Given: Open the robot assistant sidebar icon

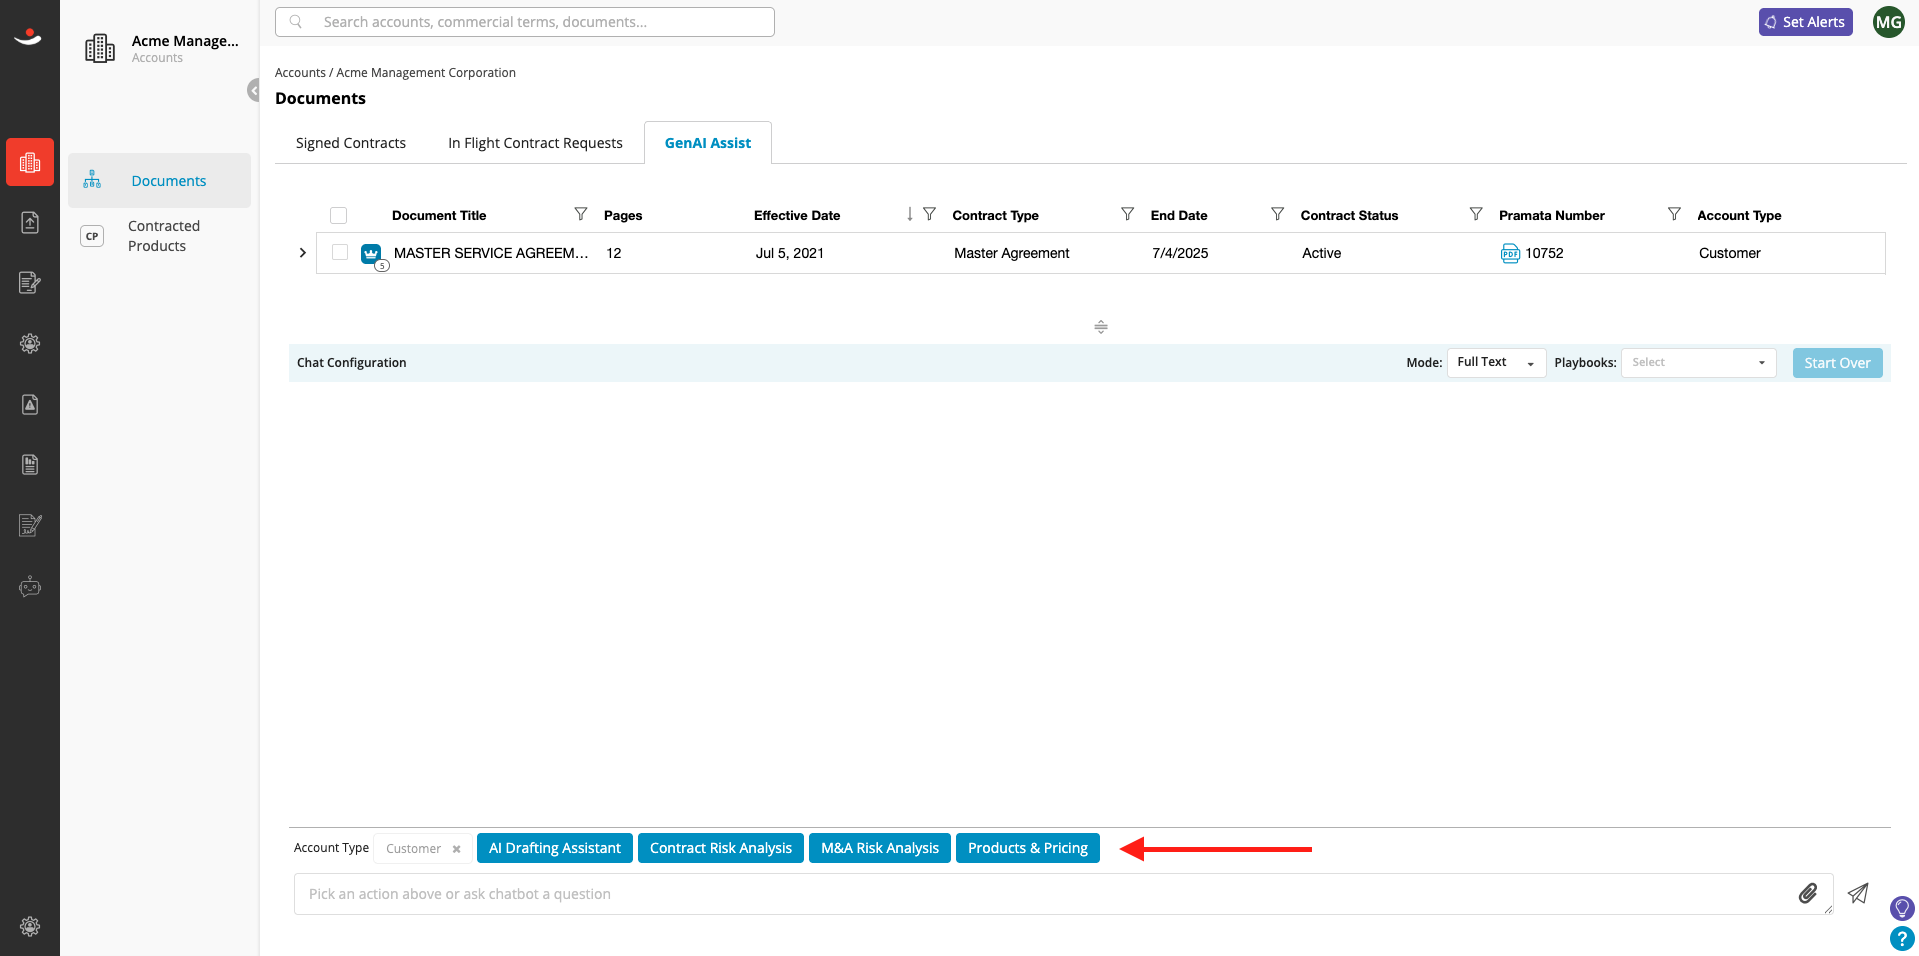Looking at the screenshot, I should (x=30, y=586).
